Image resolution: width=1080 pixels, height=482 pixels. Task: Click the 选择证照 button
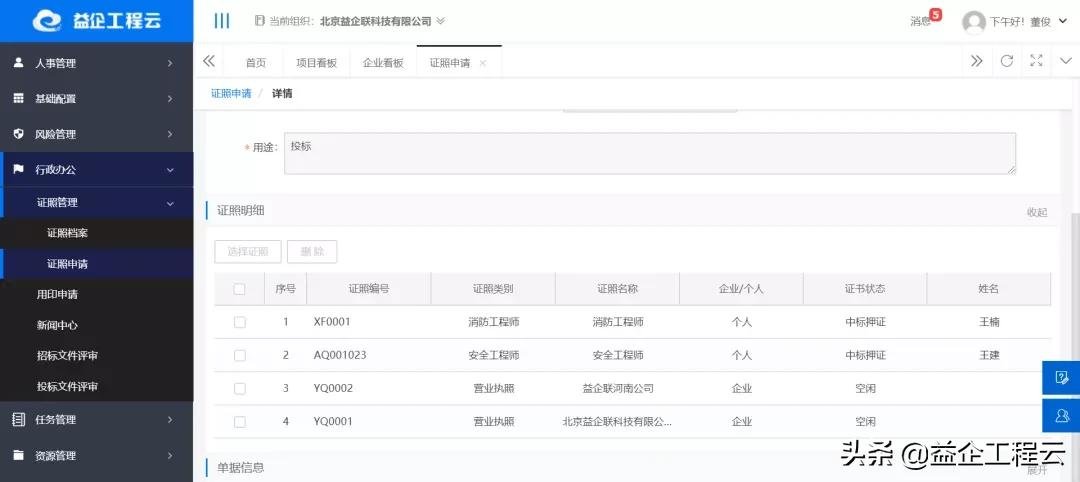(x=248, y=252)
